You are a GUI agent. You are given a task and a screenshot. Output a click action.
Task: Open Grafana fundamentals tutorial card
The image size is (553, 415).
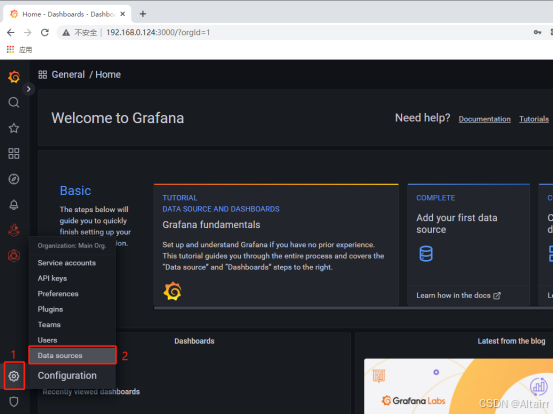[276, 245]
